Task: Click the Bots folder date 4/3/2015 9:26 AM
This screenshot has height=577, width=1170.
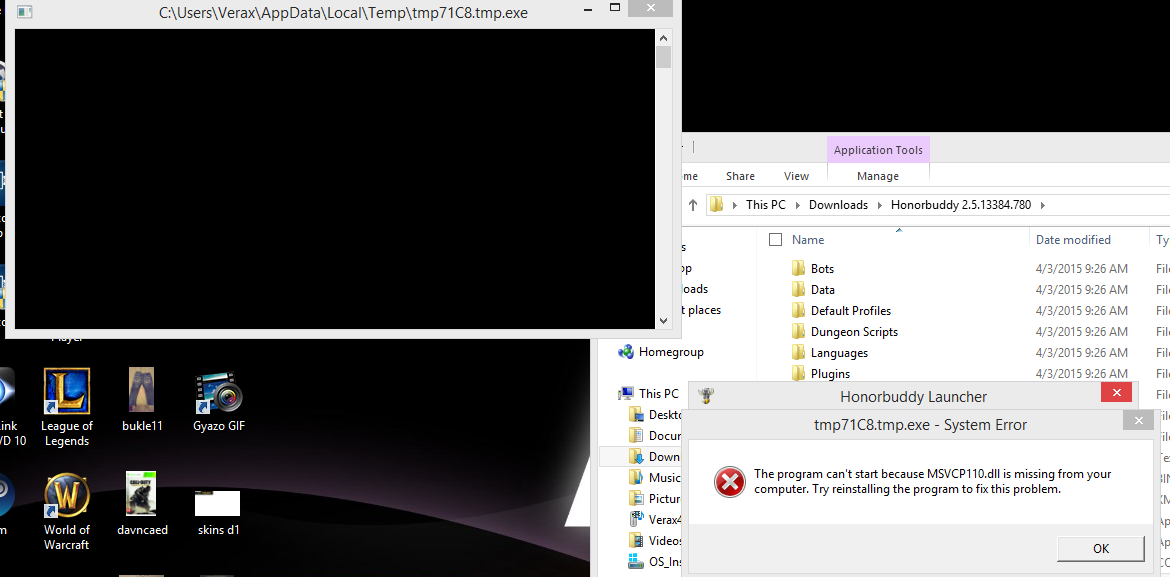Action: tap(1081, 269)
